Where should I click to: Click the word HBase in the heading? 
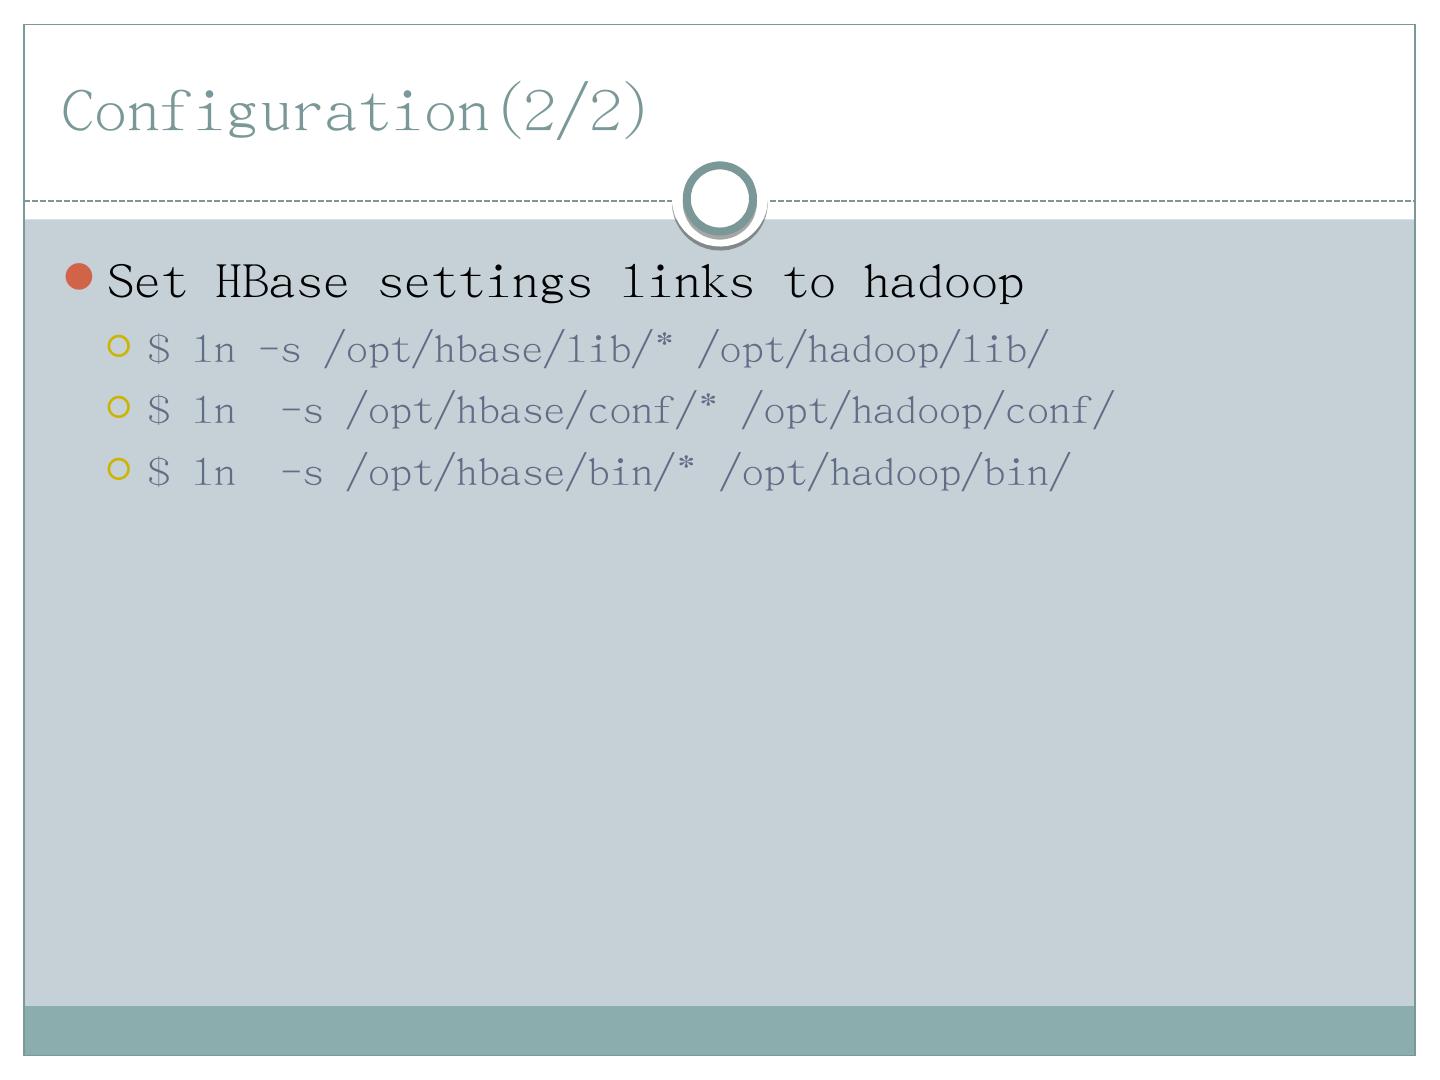pos(282,282)
